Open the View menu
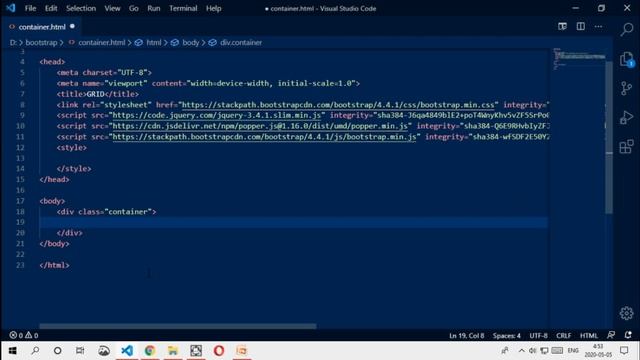Viewport: 640px width, 360px height. pyautogui.click(x=112, y=8)
